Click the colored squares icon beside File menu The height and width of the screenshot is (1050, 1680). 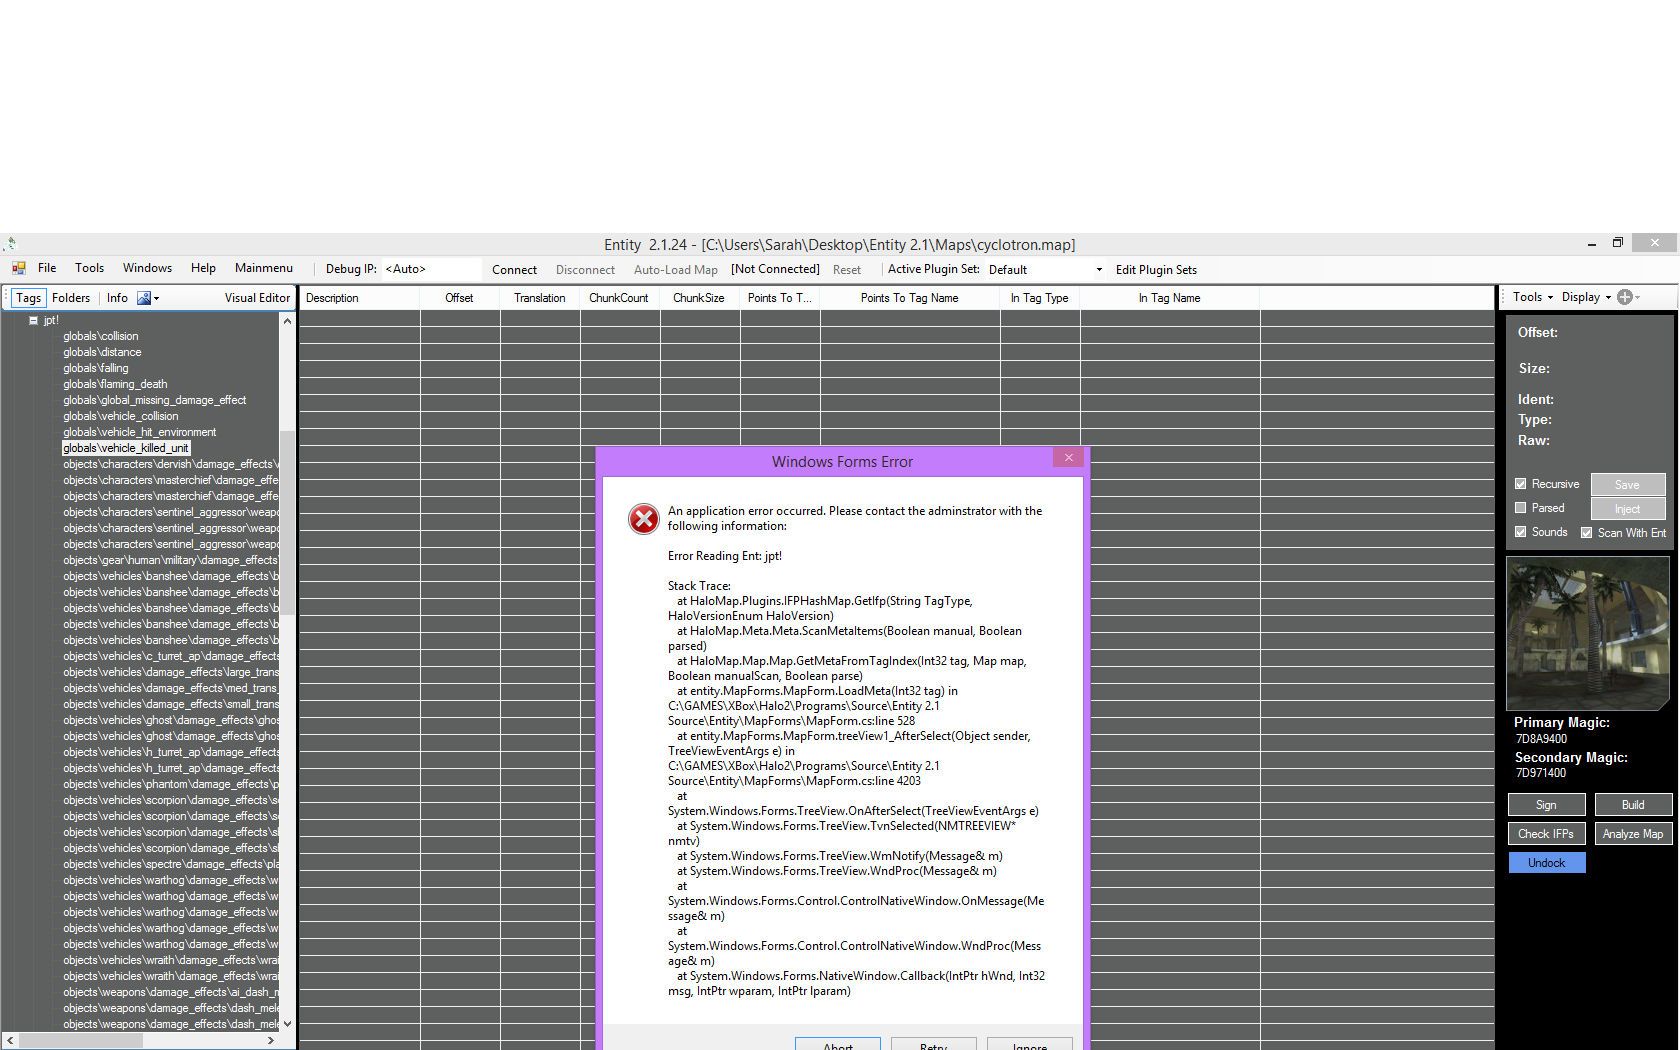click(19, 268)
